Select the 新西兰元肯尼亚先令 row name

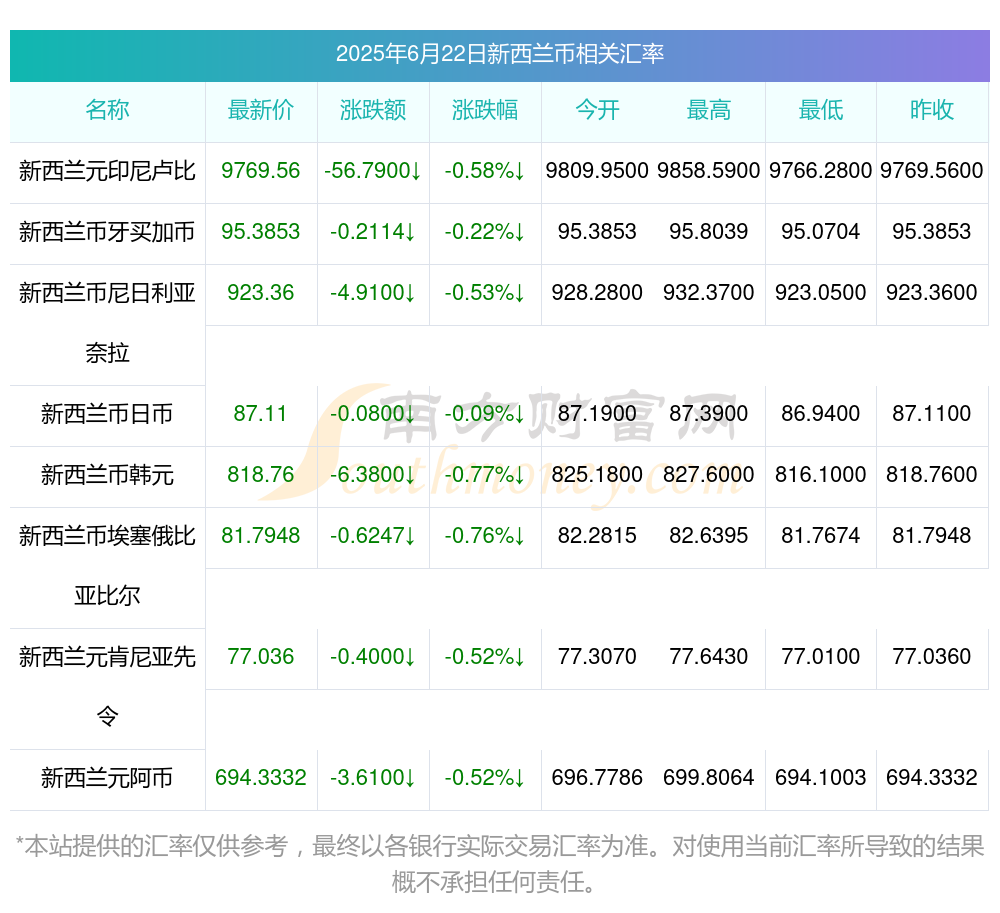point(107,687)
